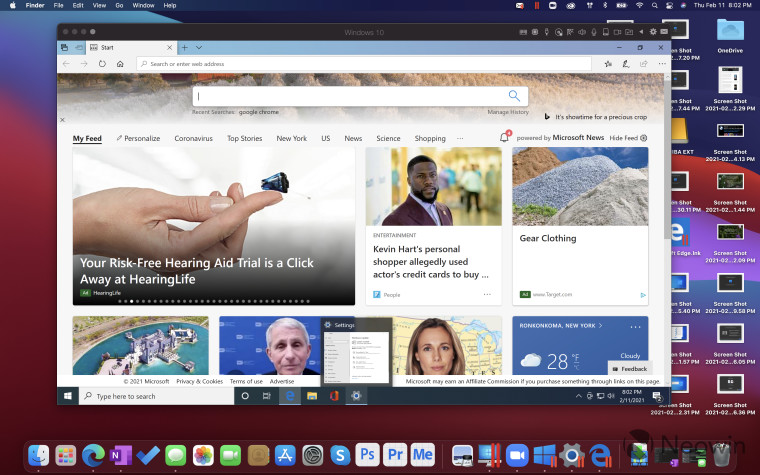Image resolution: width=760 pixels, height=475 pixels.
Task: Click the macOS clock Thu Feb 11
Action: click(x=723, y=5)
